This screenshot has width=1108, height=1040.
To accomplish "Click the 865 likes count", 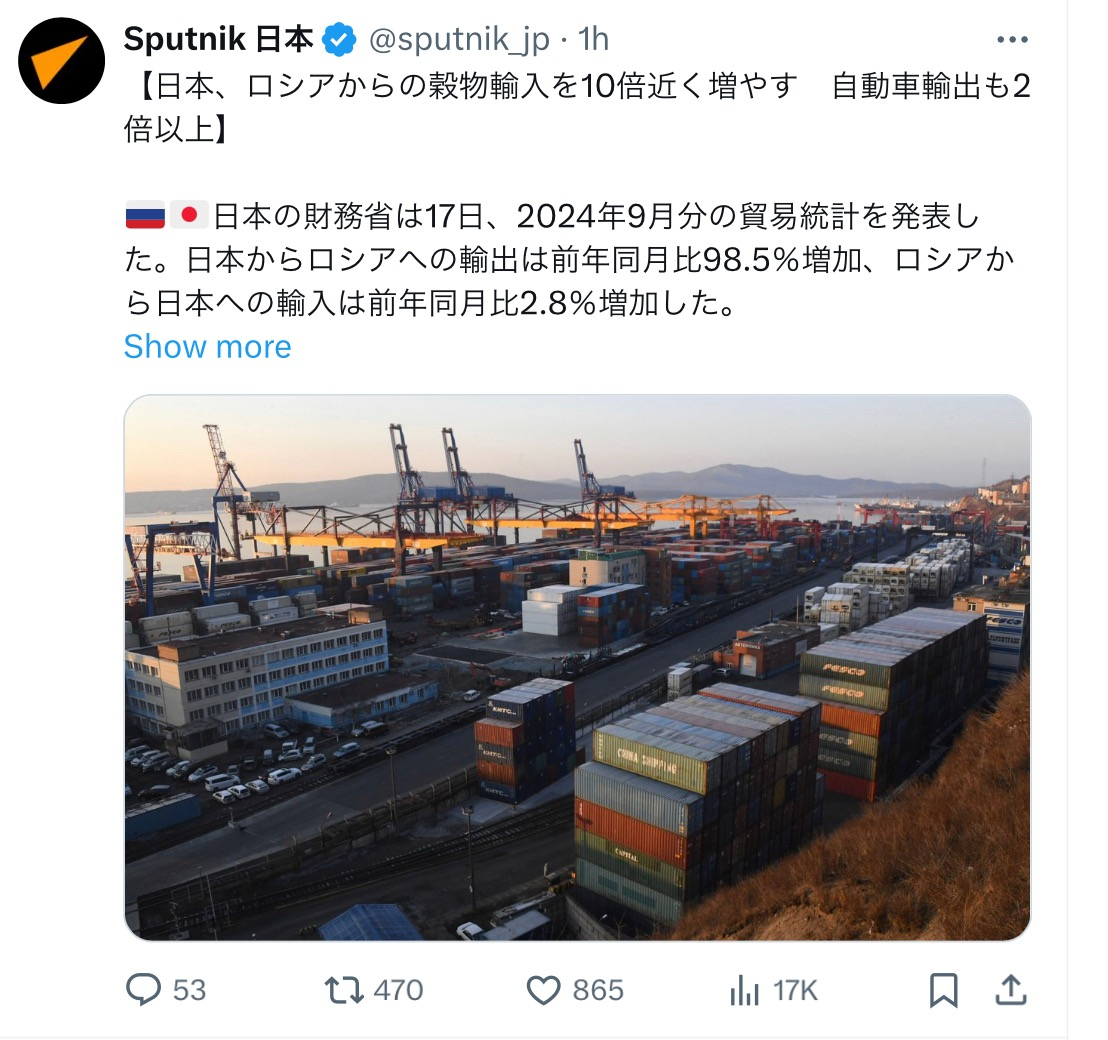I will pos(598,990).
